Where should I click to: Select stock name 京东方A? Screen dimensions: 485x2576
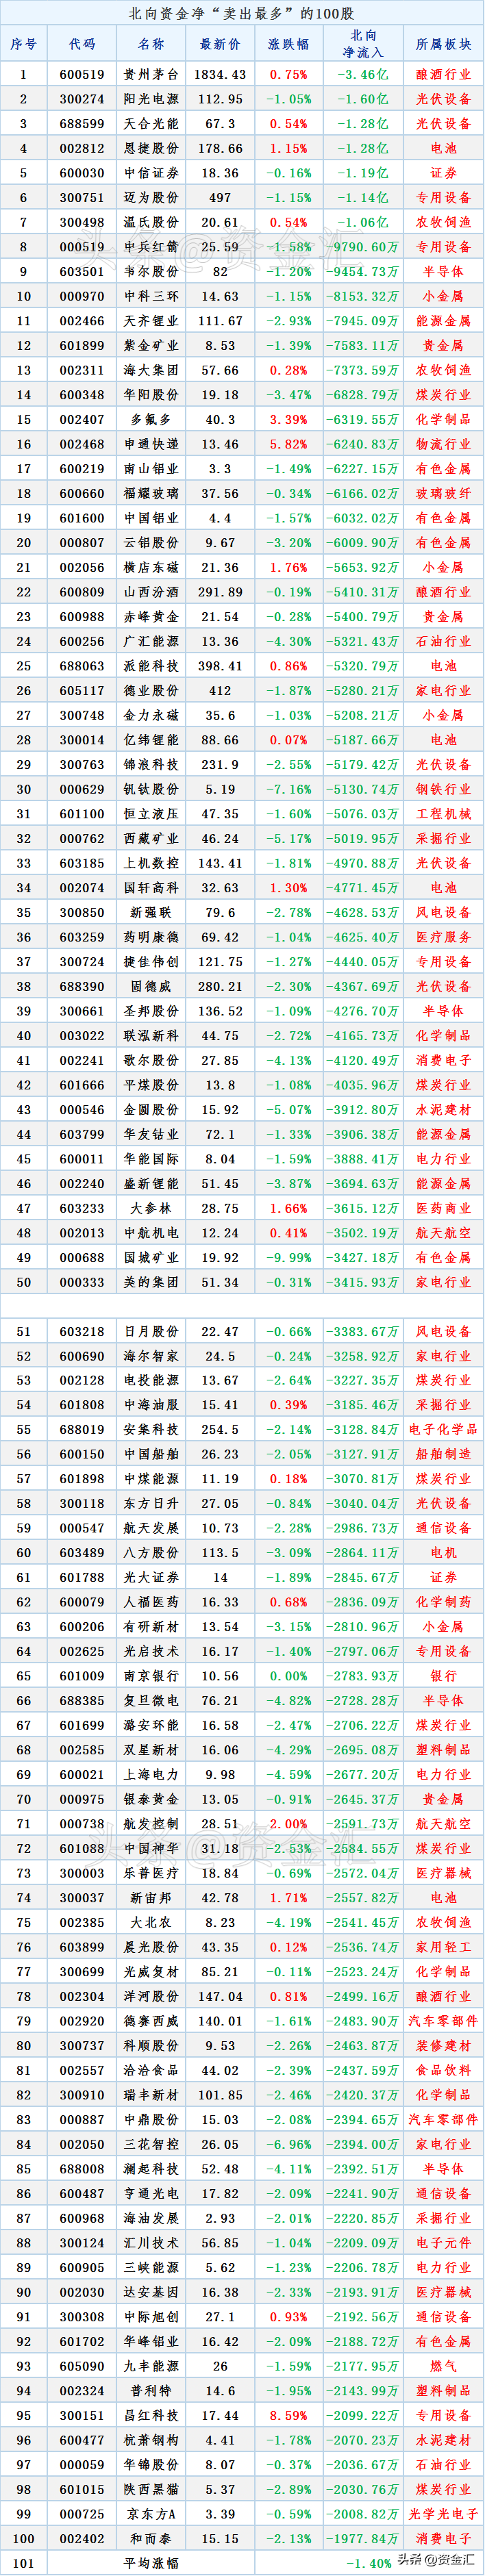point(151,2515)
